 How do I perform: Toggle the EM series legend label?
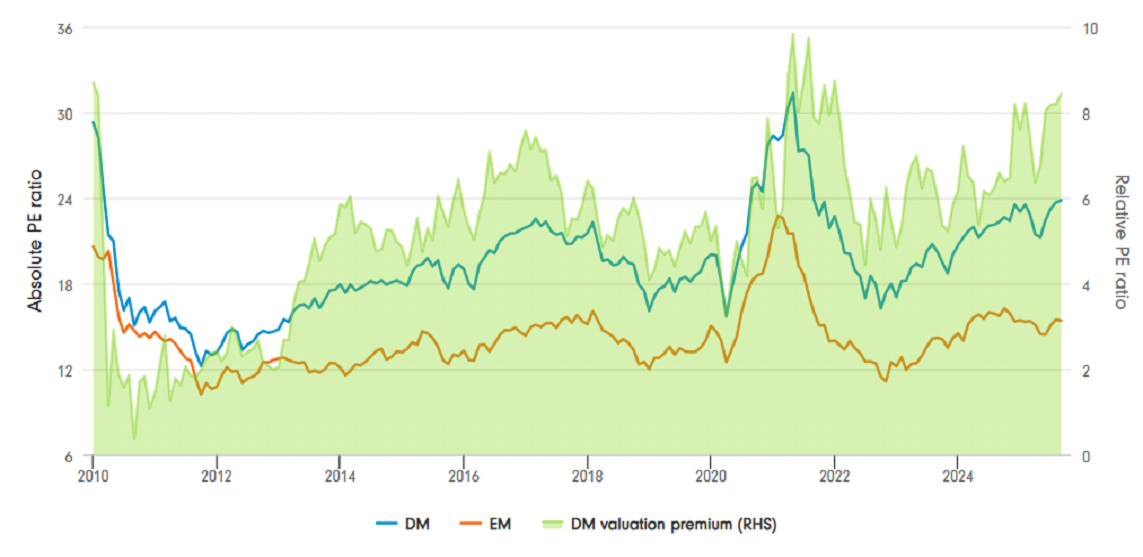[510, 523]
